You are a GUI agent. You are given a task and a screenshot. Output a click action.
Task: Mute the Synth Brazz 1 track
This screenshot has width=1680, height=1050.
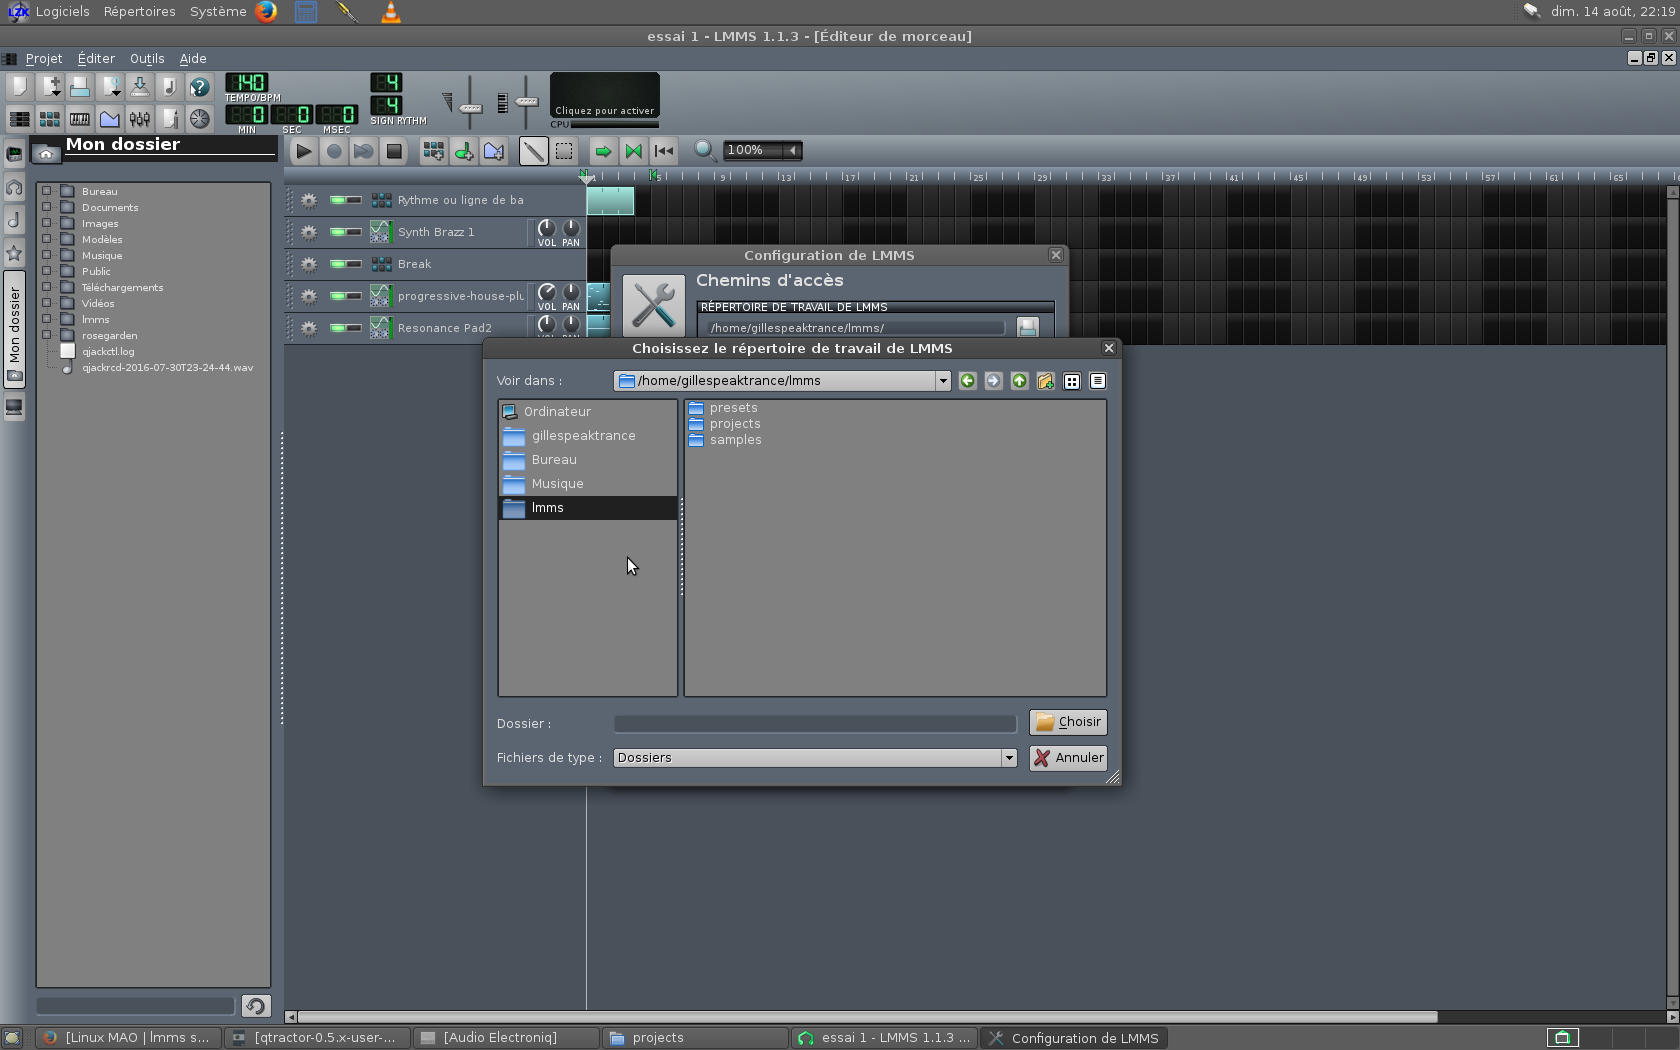[x=338, y=232]
